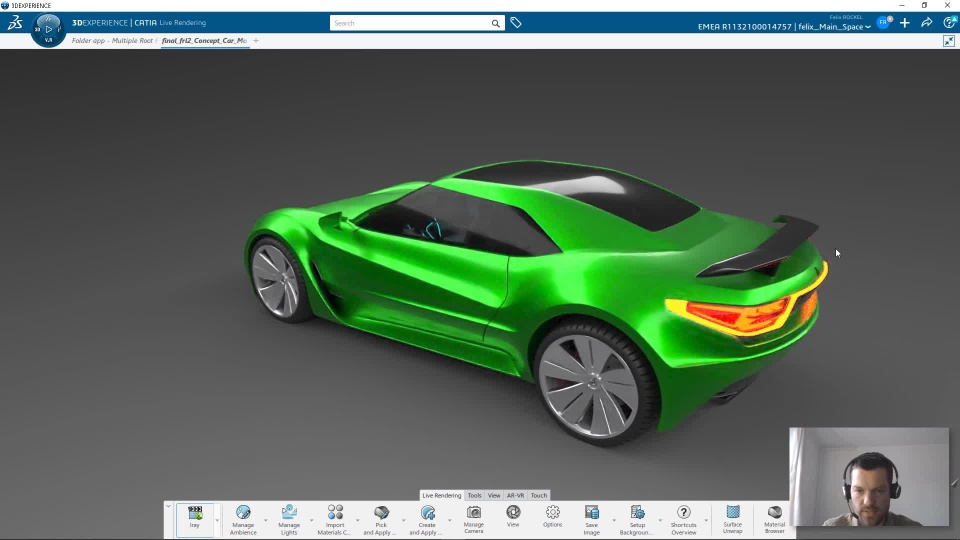Expand the Manage Ambience dropdown arrow

click(x=266, y=520)
